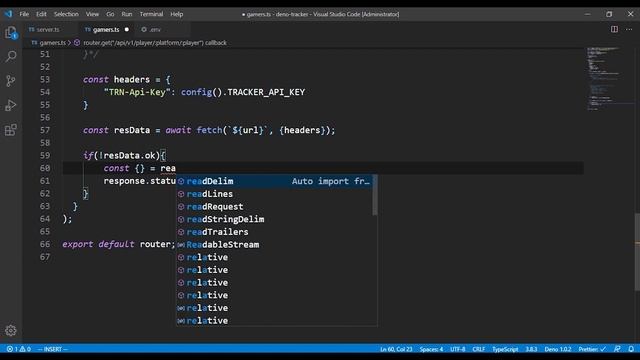Viewport: 640px width, 360px height.
Task: Select ReadableStream suggestion
Action: 274,244
